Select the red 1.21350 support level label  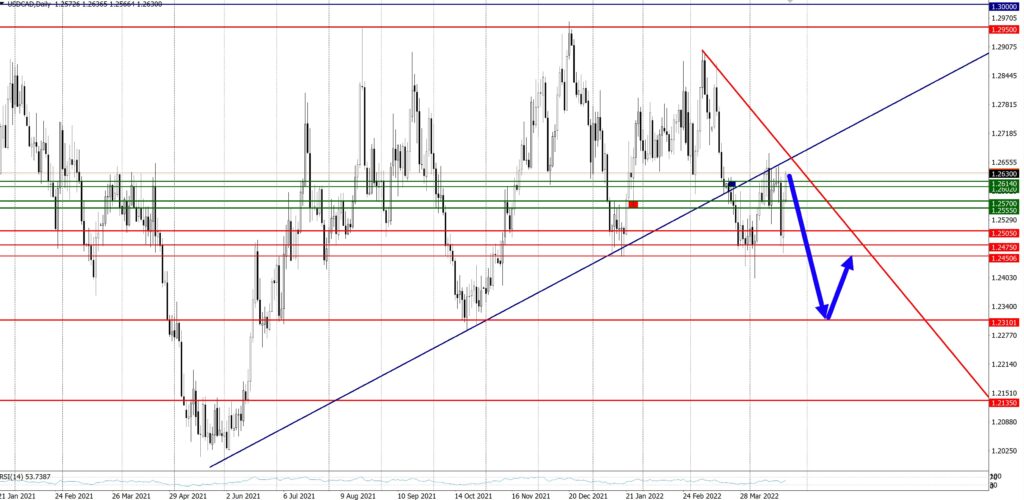(1003, 402)
